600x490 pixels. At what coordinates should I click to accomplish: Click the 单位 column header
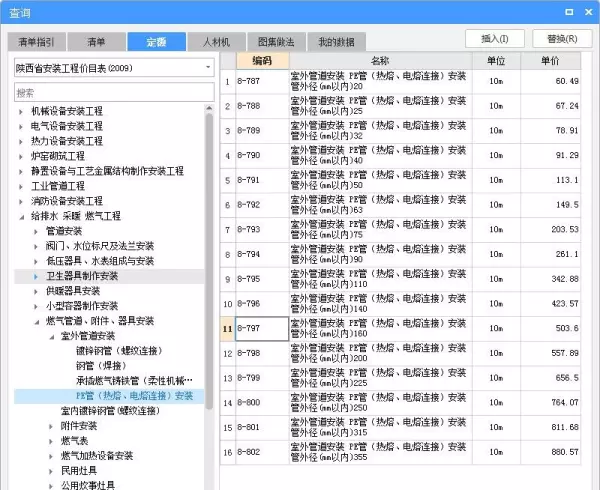496,60
